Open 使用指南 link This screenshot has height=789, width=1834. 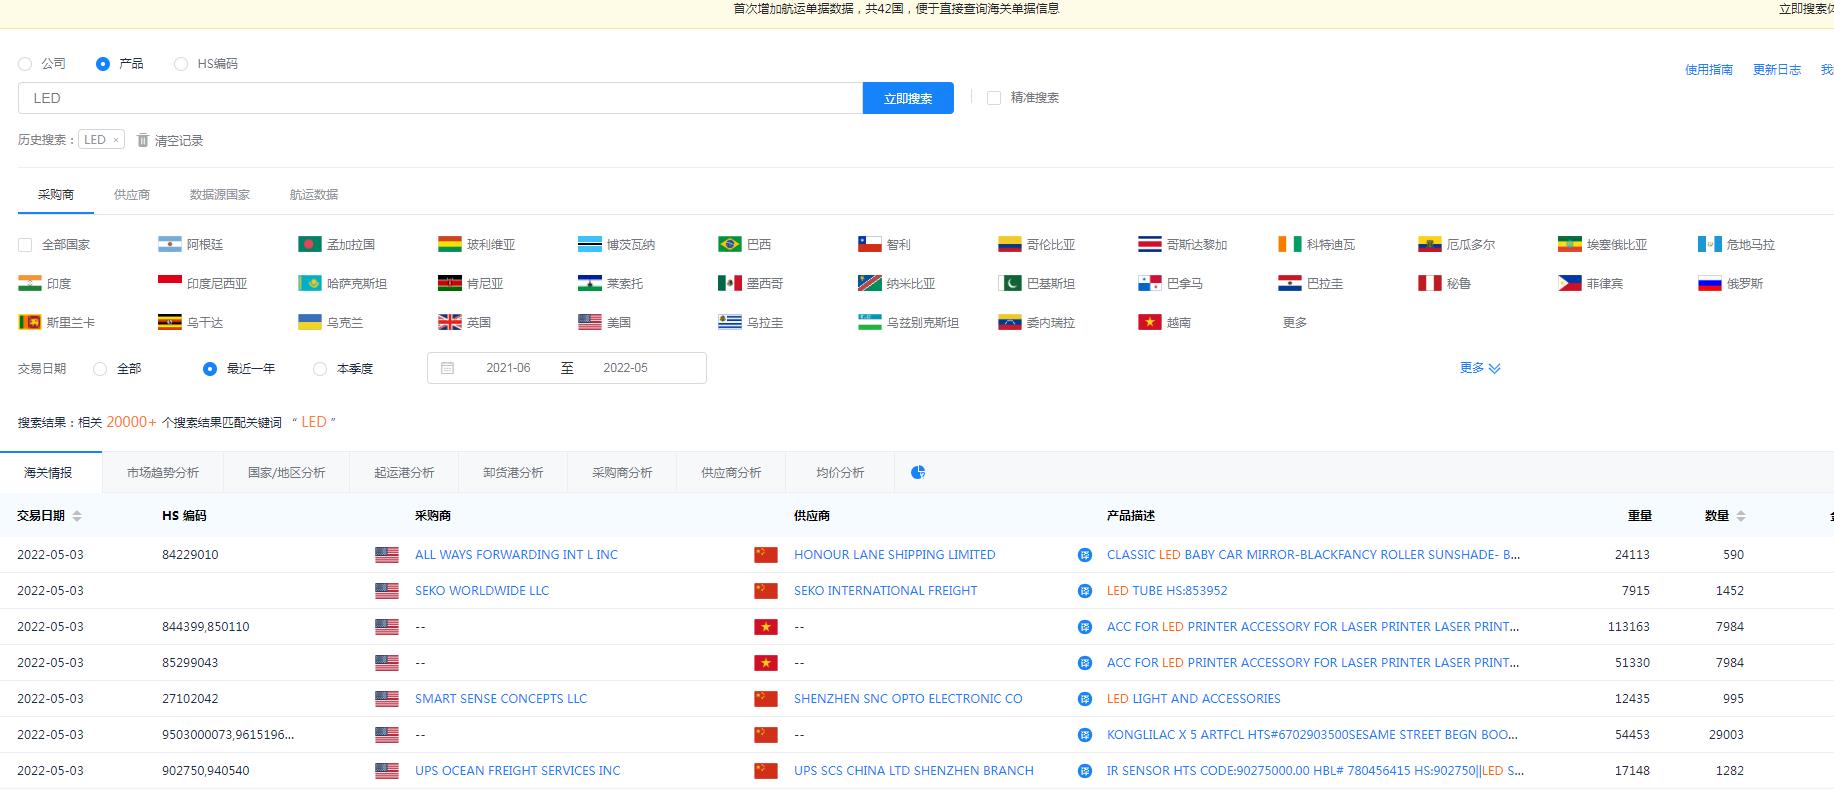coord(1709,69)
